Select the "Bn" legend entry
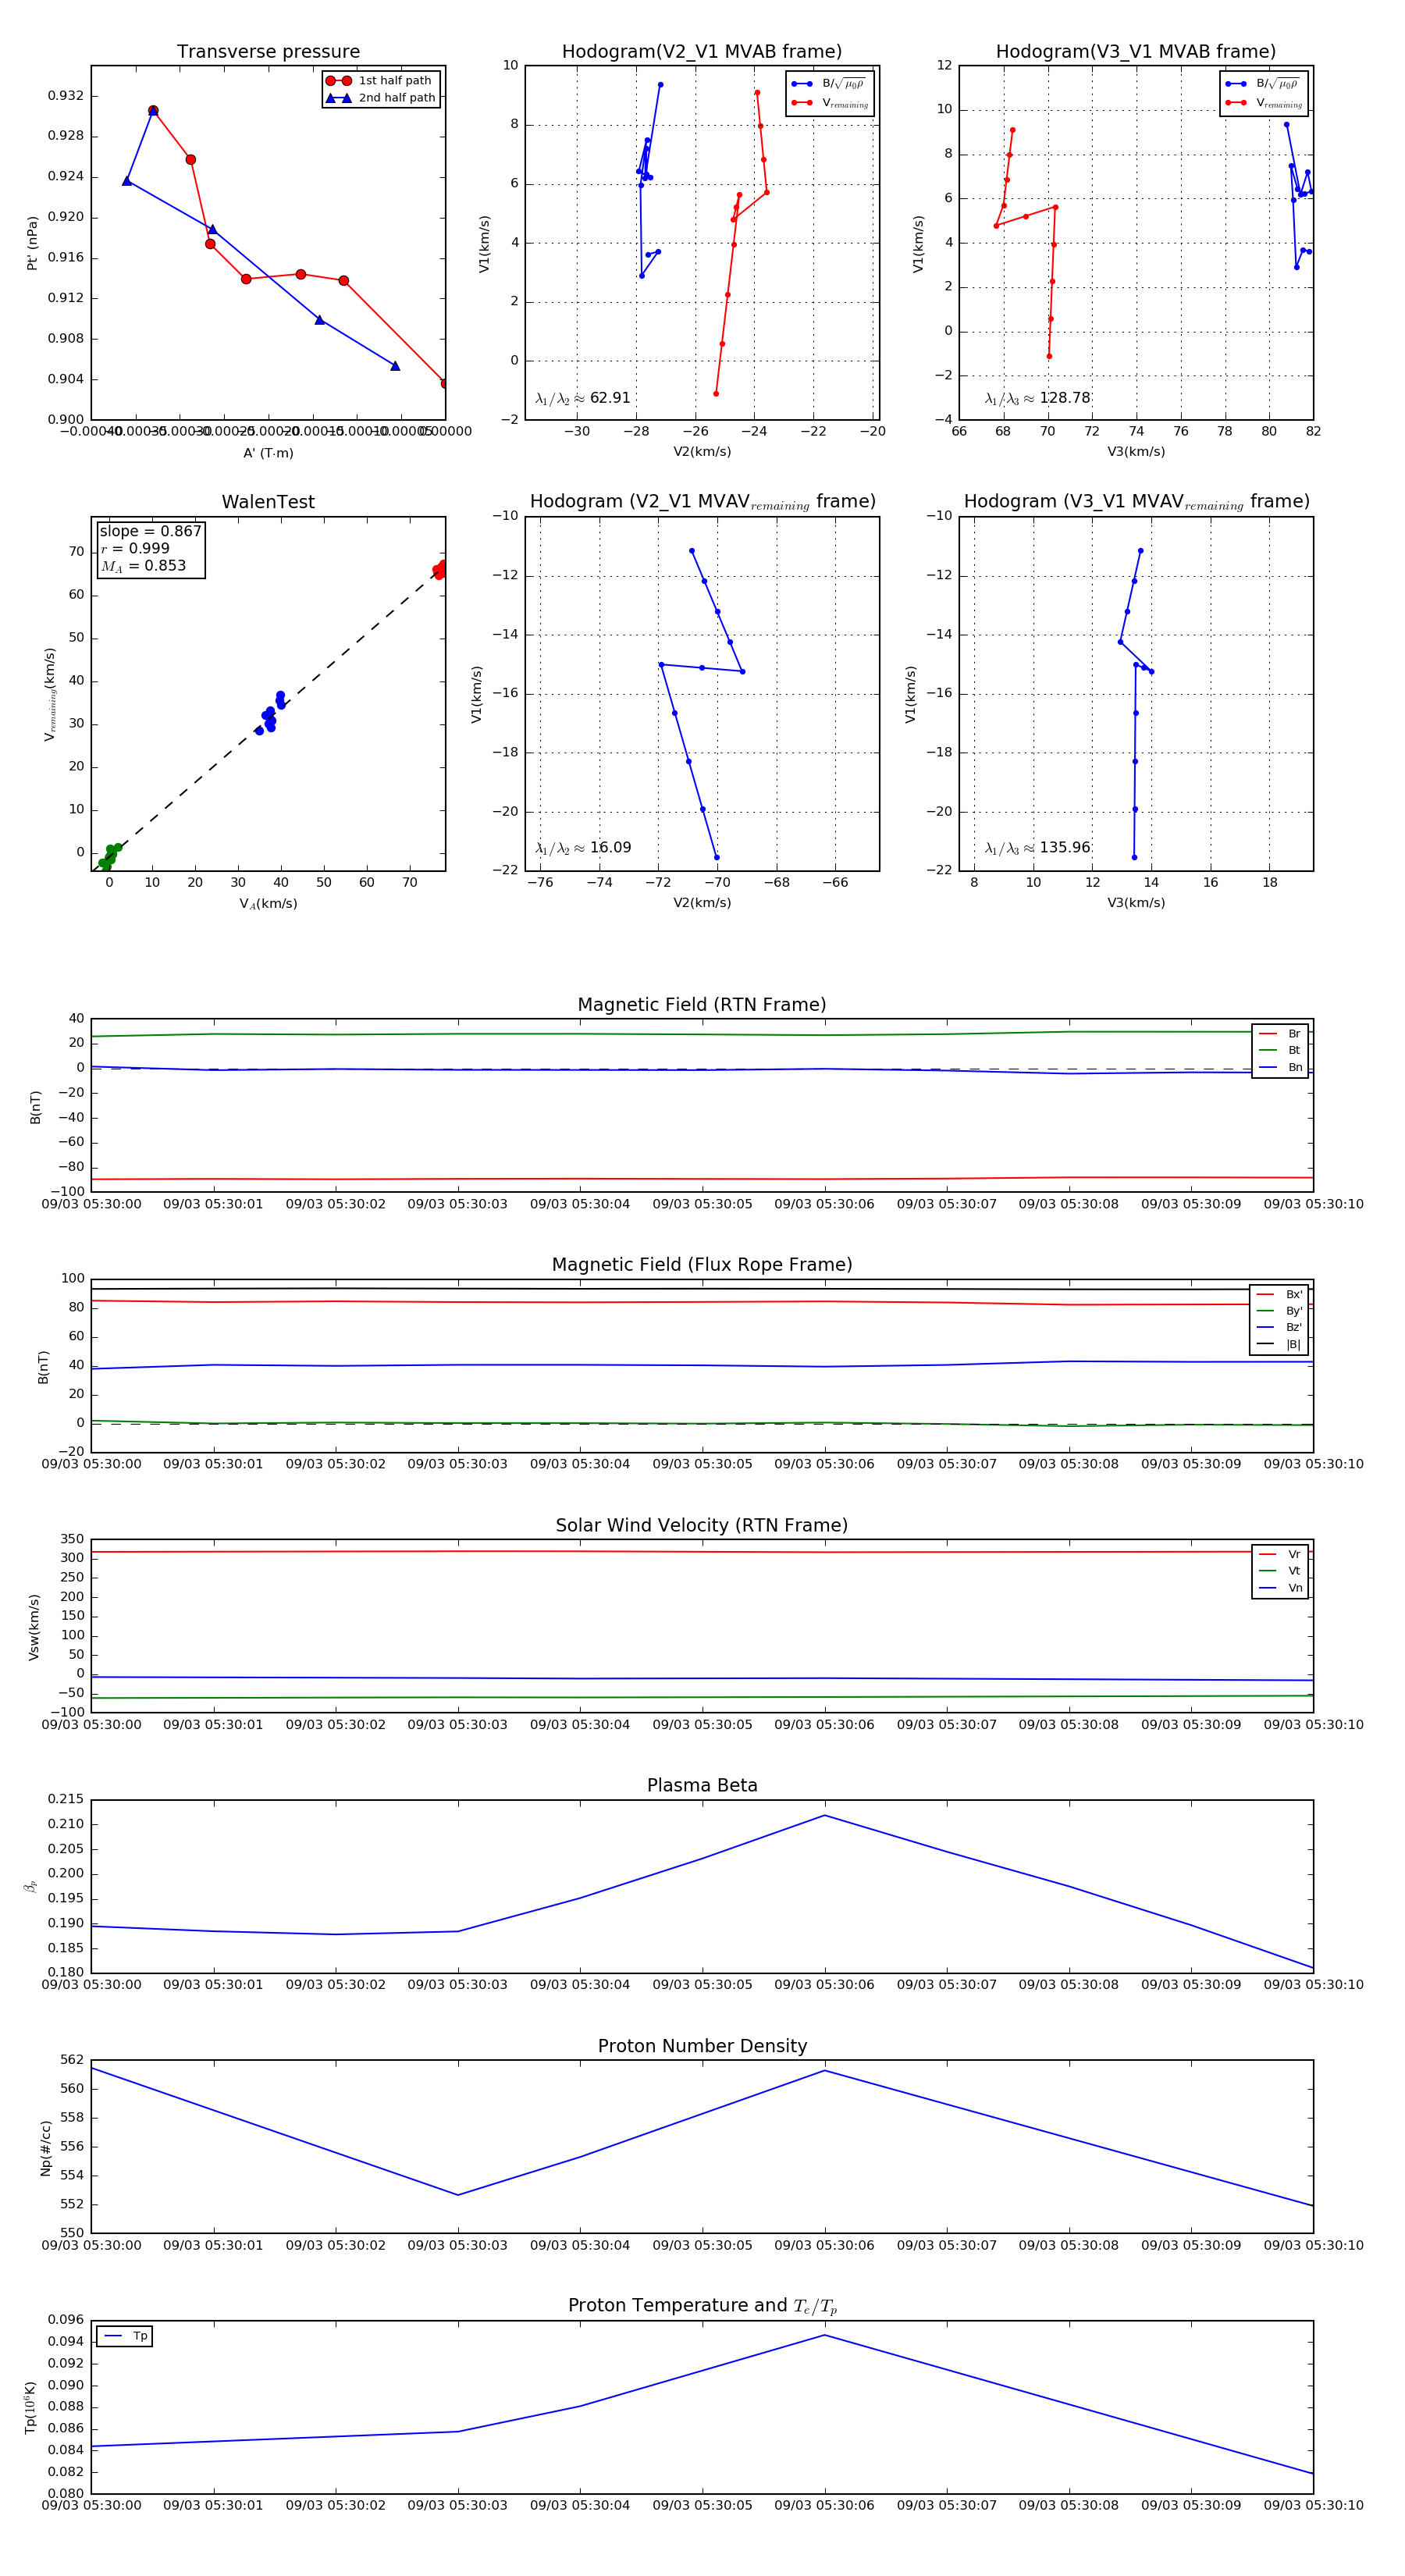The height and width of the screenshot is (2576, 1405). (1280, 1067)
